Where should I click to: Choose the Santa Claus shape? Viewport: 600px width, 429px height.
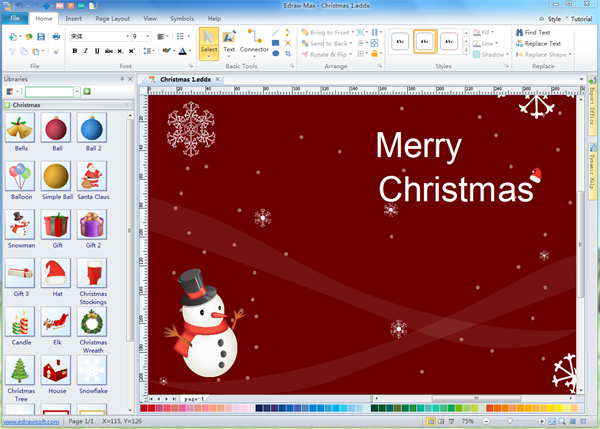pos(92,176)
